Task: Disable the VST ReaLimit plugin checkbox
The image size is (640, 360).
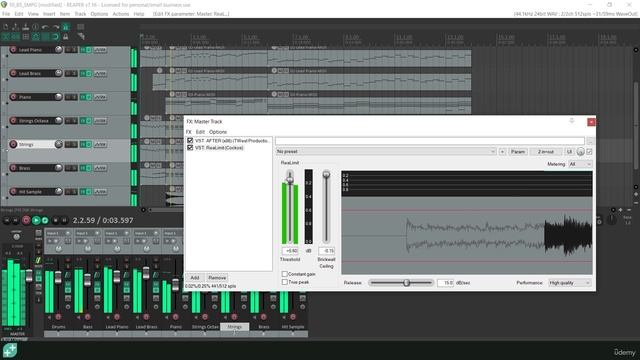Action: (190, 148)
